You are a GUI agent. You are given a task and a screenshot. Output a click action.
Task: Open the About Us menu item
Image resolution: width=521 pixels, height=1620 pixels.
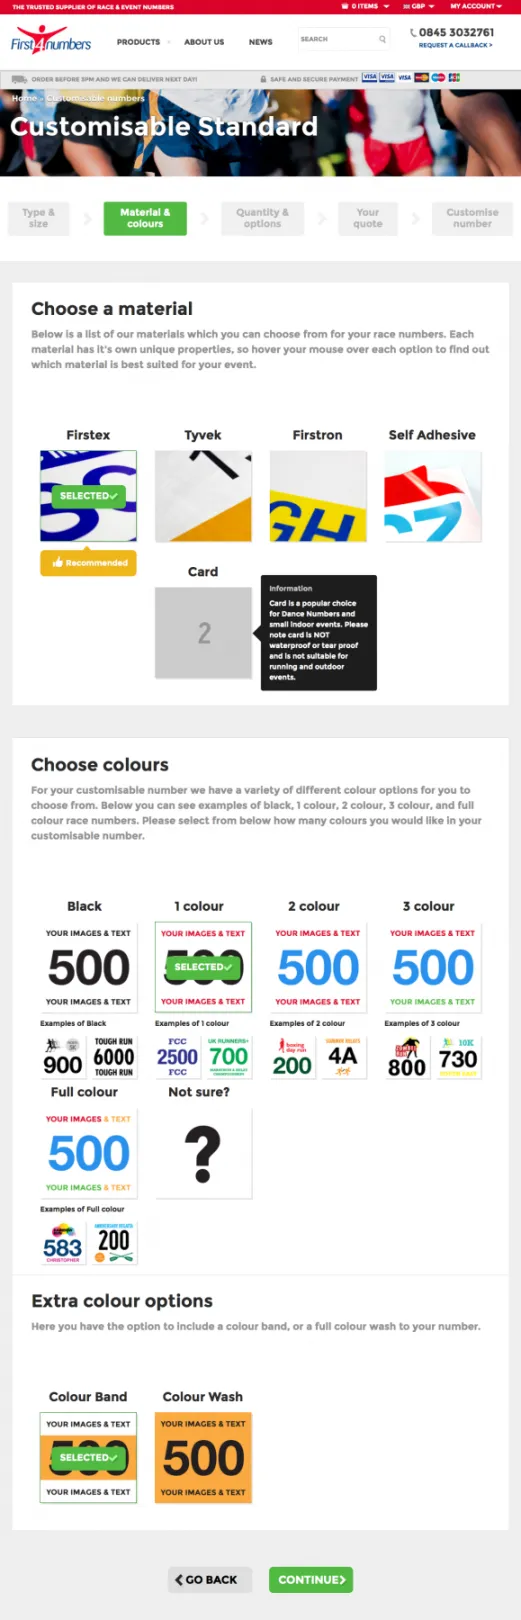click(x=204, y=42)
